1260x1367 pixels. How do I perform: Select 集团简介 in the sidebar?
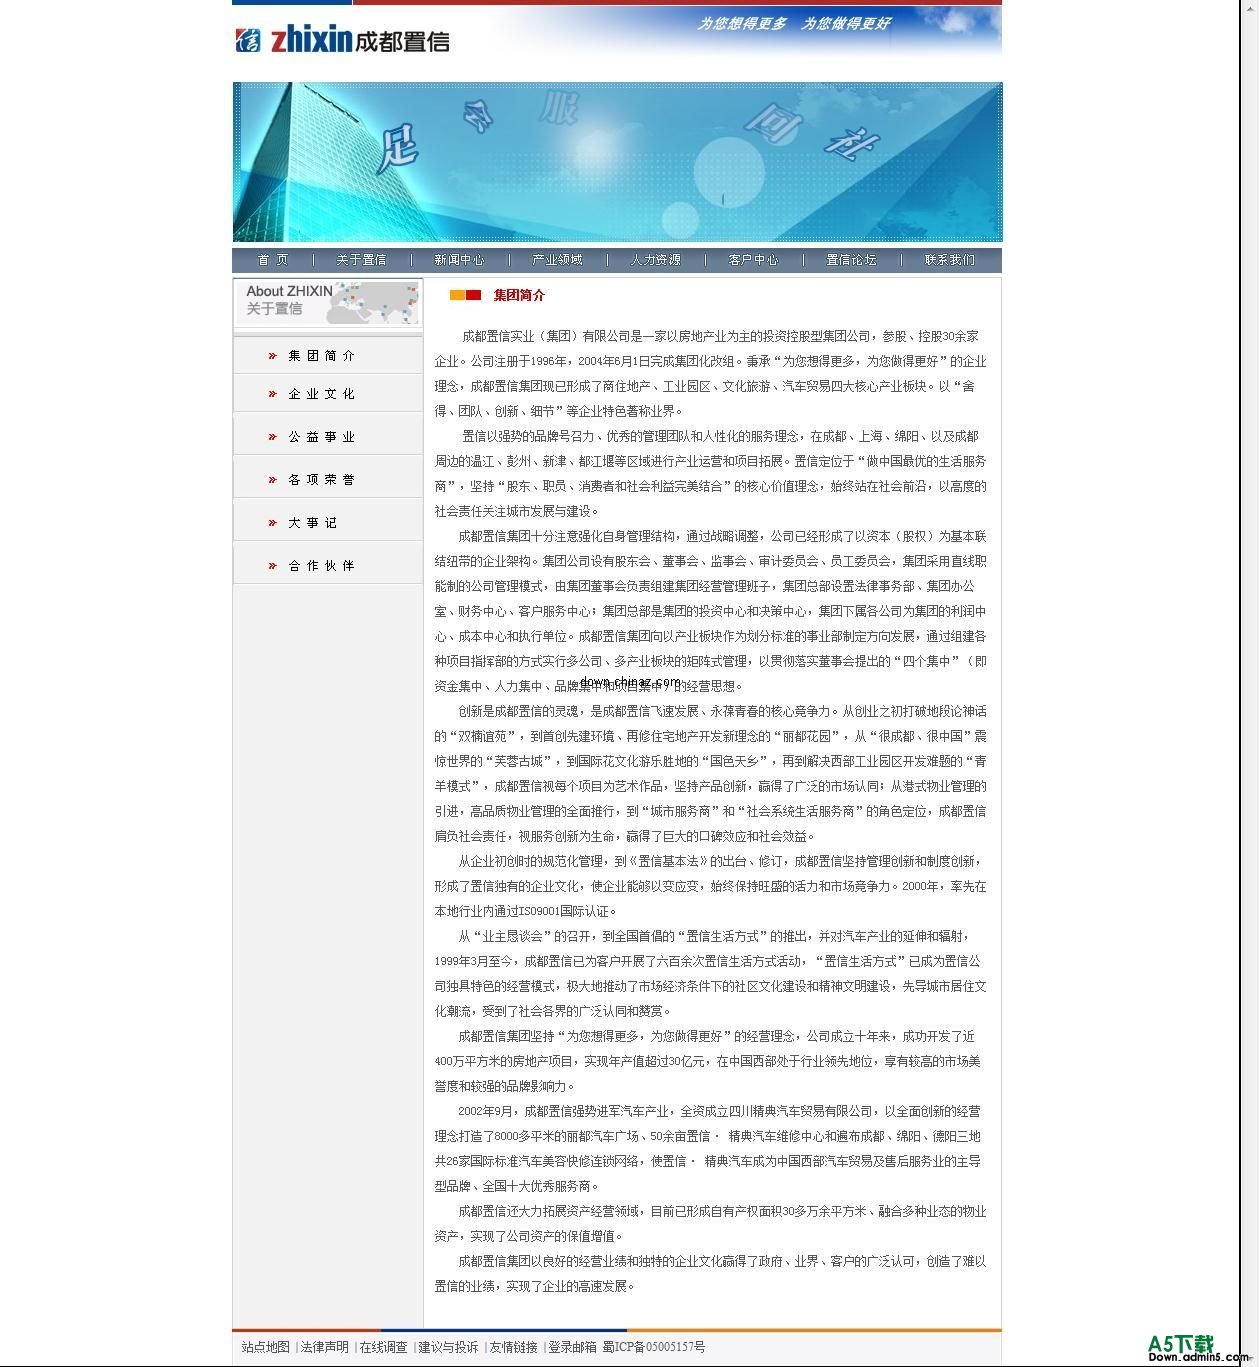tap(322, 356)
